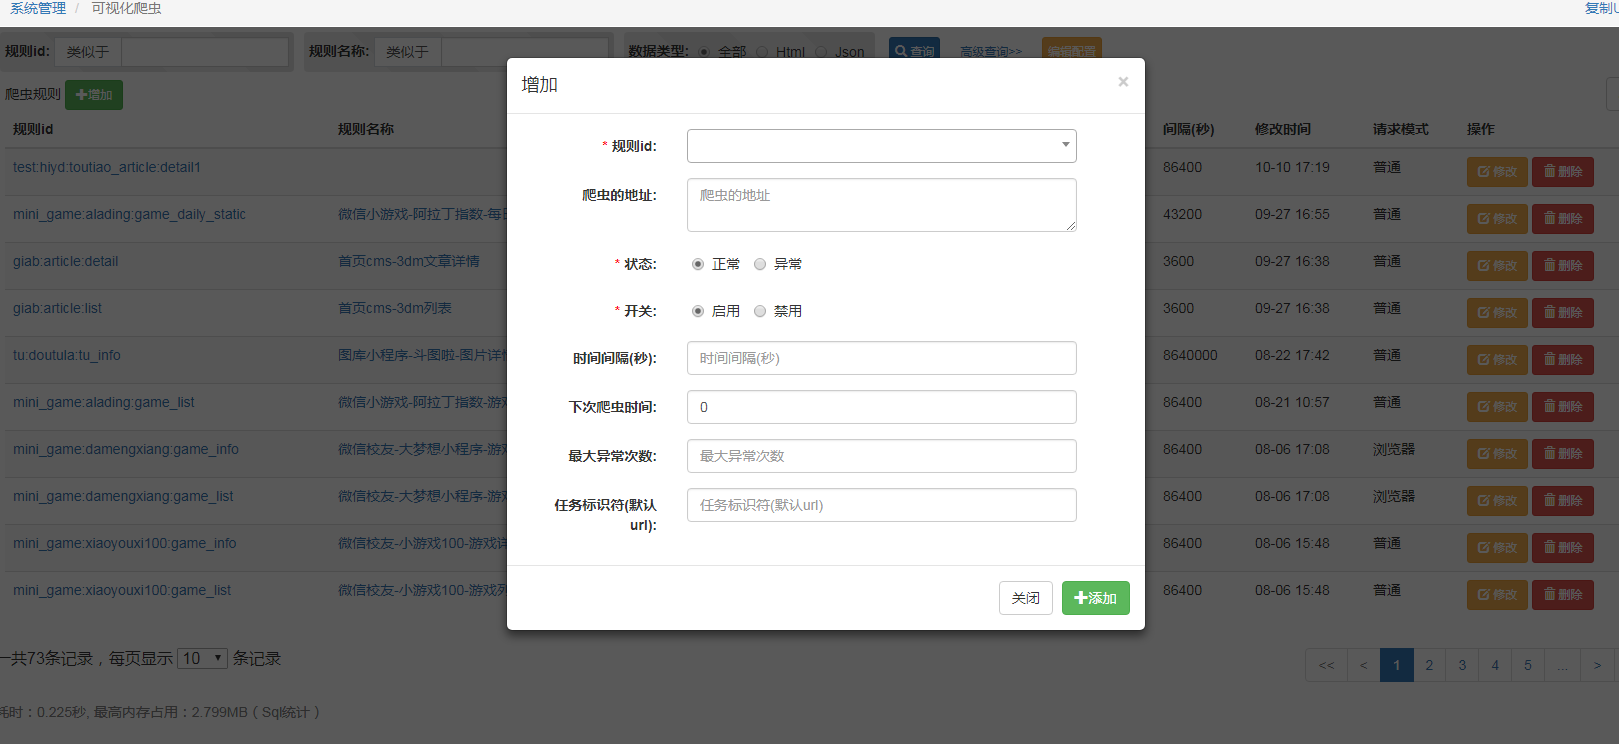This screenshot has width=1619, height=744.
Task: Click 修改 for mini_game:alading:game_list row
Action: [x=1497, y=407]
